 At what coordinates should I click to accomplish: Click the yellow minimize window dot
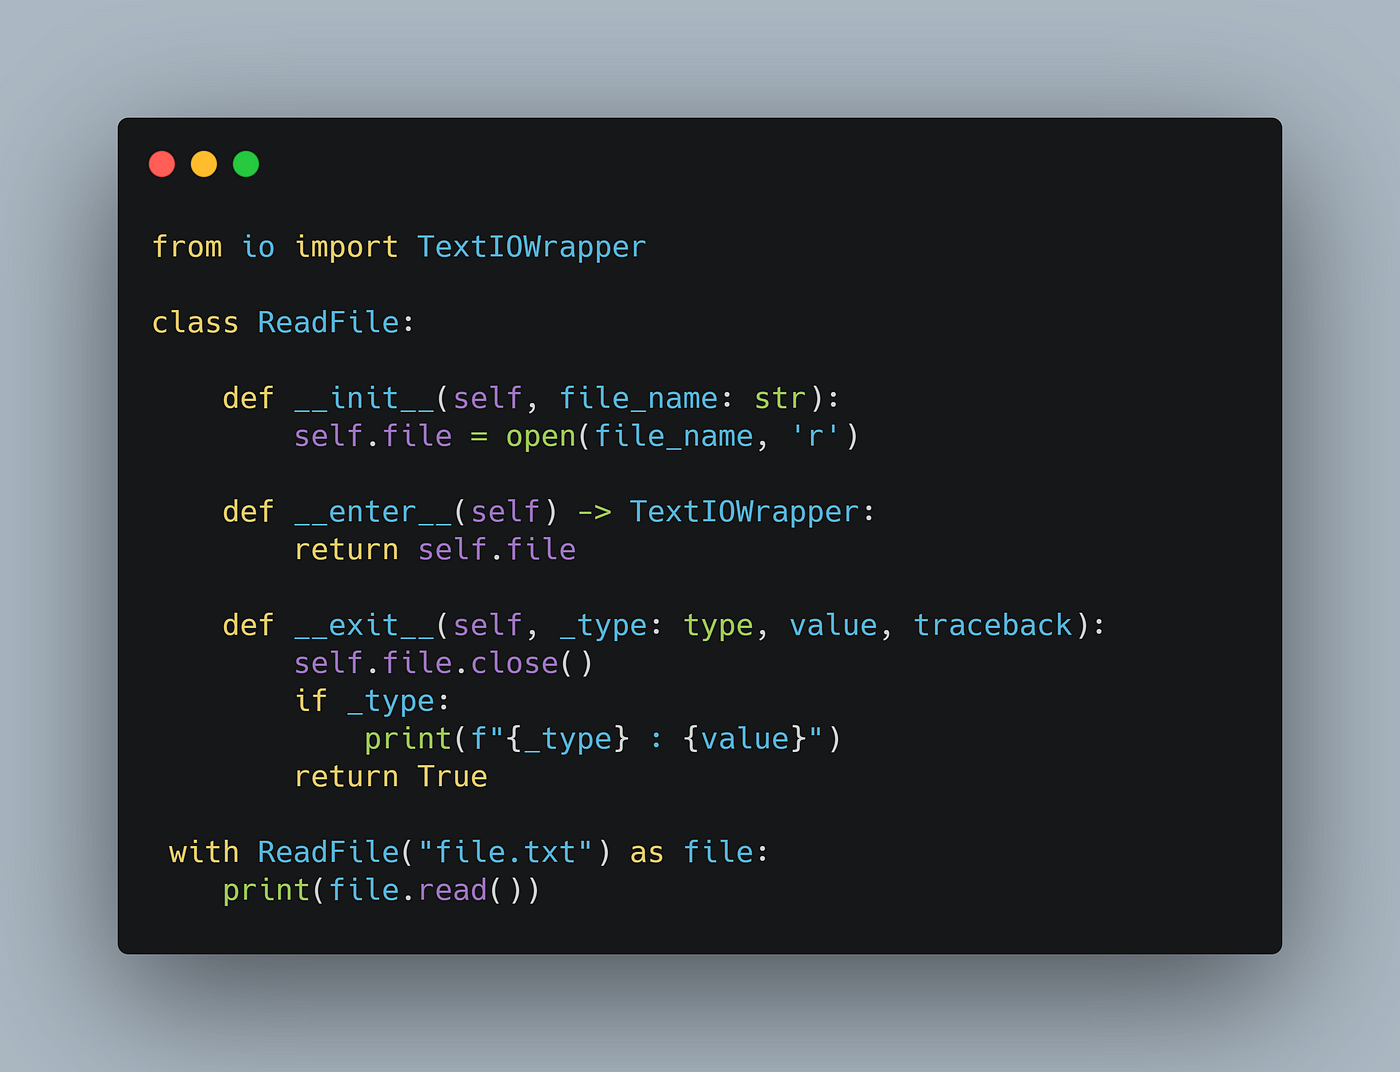(x=204, y=164)
